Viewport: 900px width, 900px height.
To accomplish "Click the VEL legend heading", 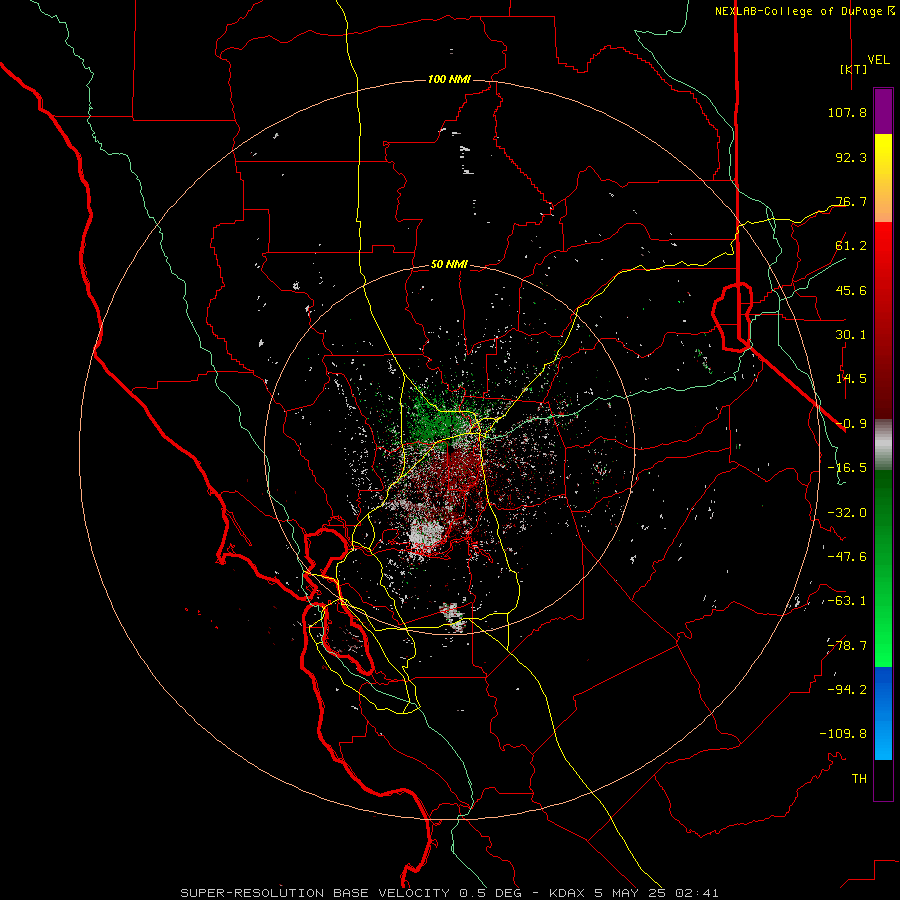I will tap(879, 60).
